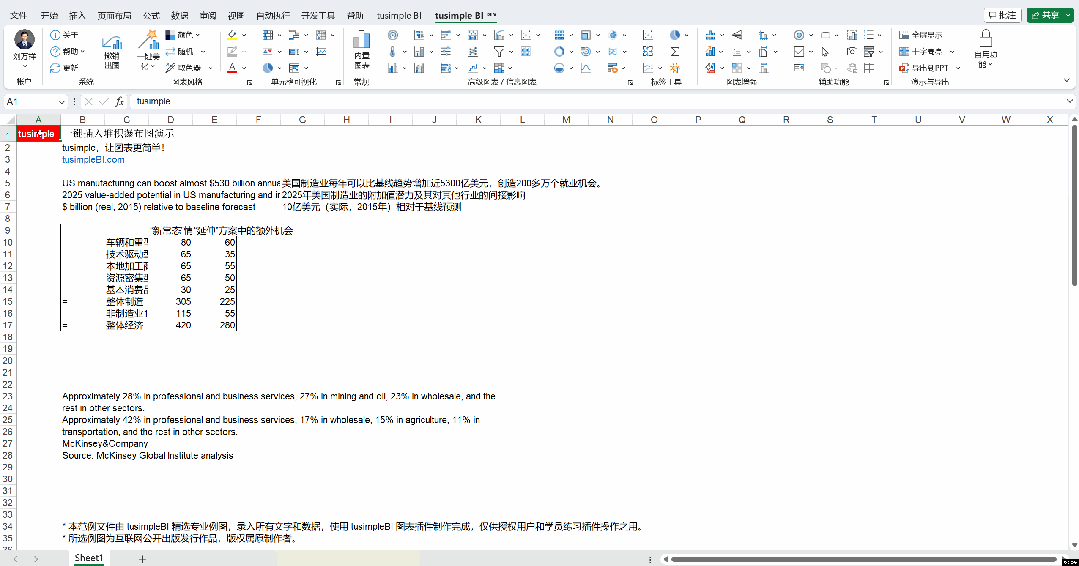Click the insert function fx icon
The width and height of the screenshot is (1079, 566).
point(119,101)
